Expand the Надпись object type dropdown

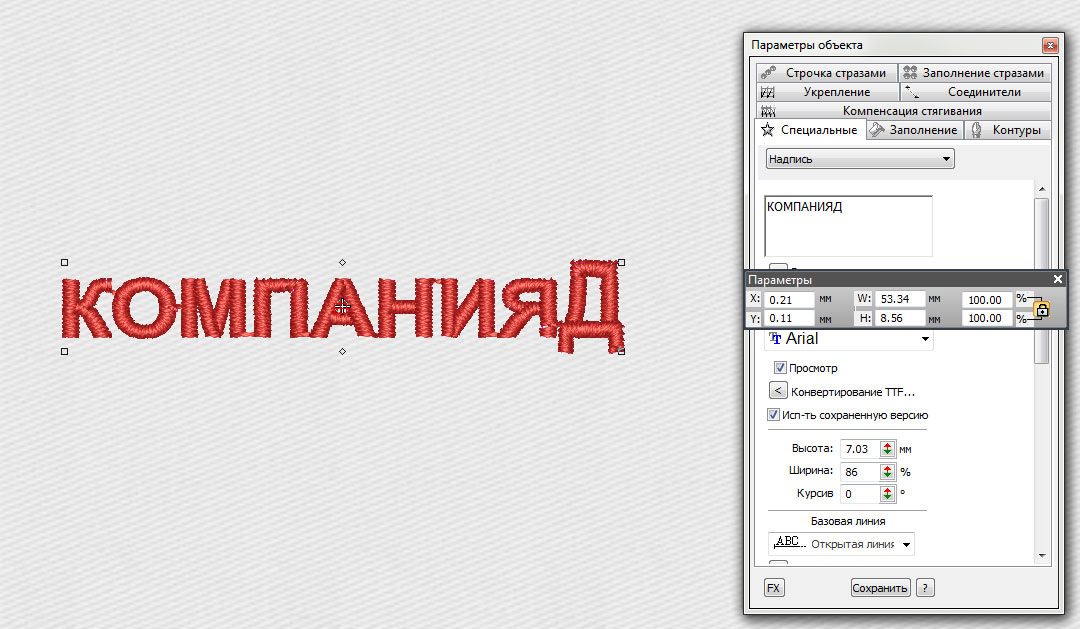point(860,159)
